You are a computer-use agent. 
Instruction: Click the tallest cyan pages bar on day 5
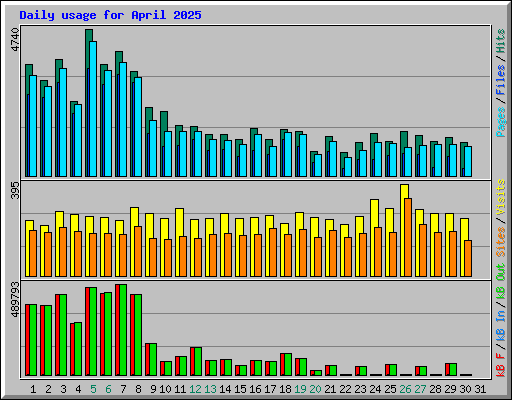click(x=93, y=109)
